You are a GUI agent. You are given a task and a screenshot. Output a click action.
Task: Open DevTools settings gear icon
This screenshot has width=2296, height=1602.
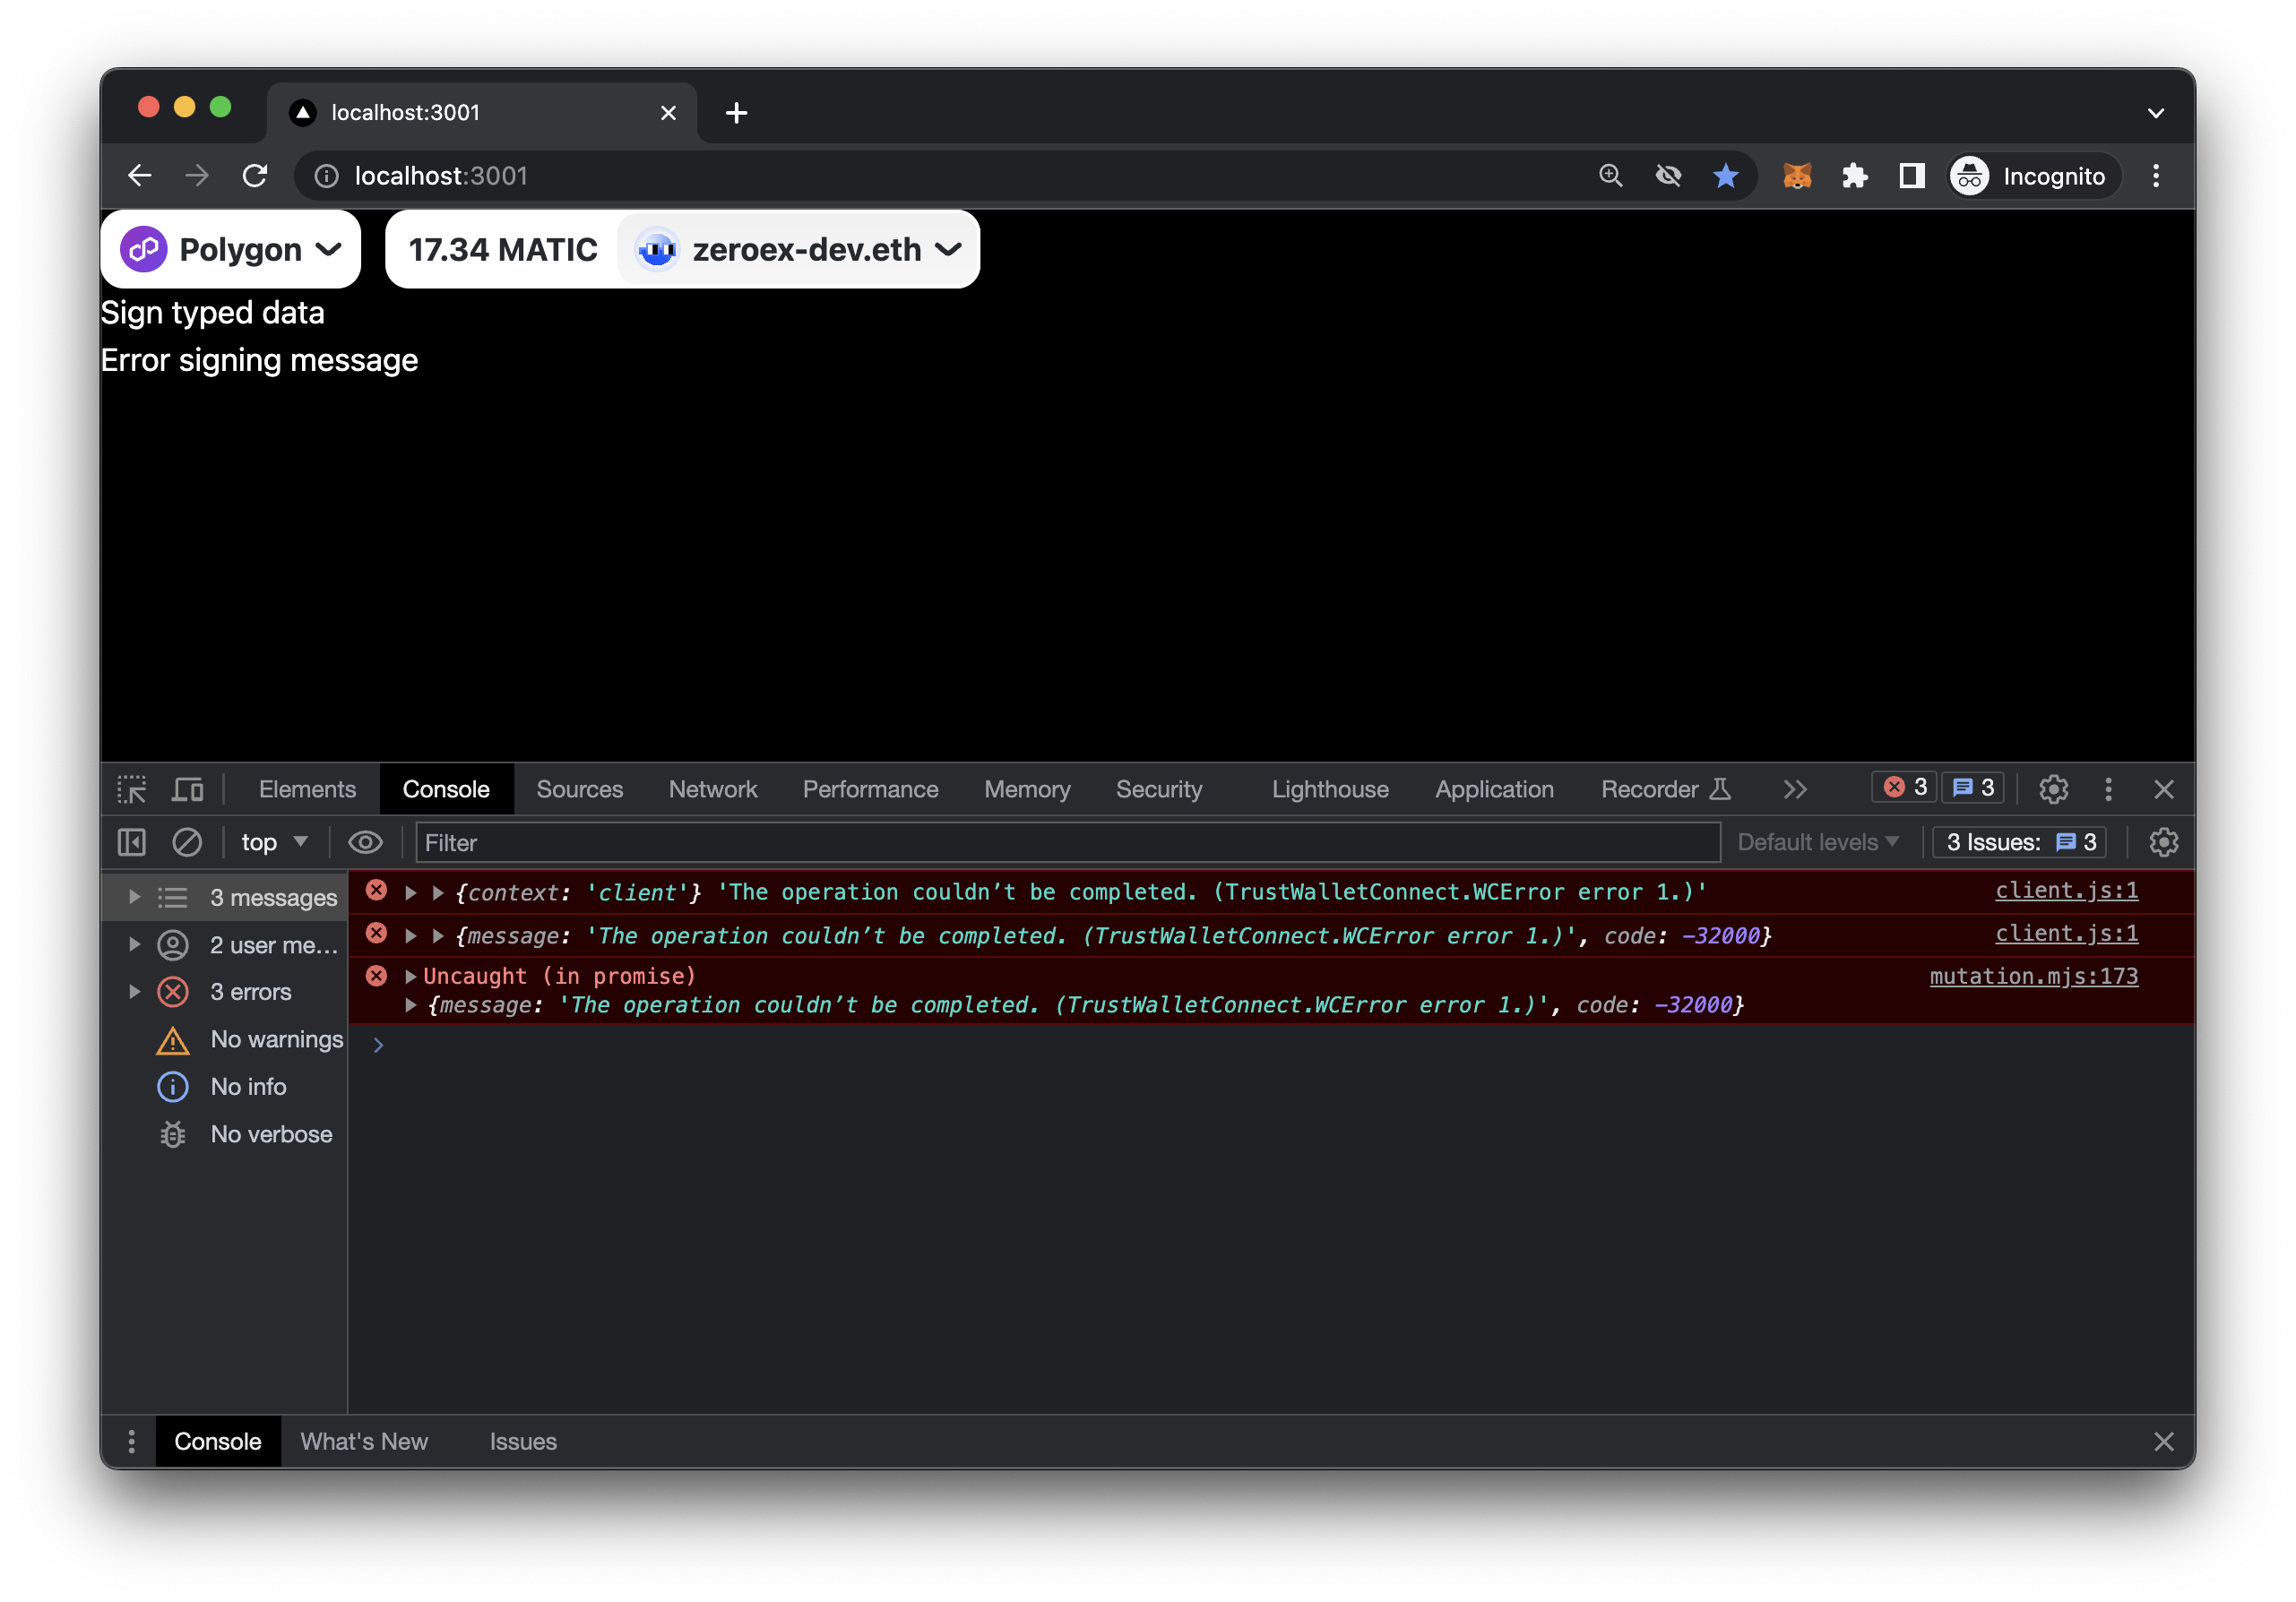(x=2053, y=790)
